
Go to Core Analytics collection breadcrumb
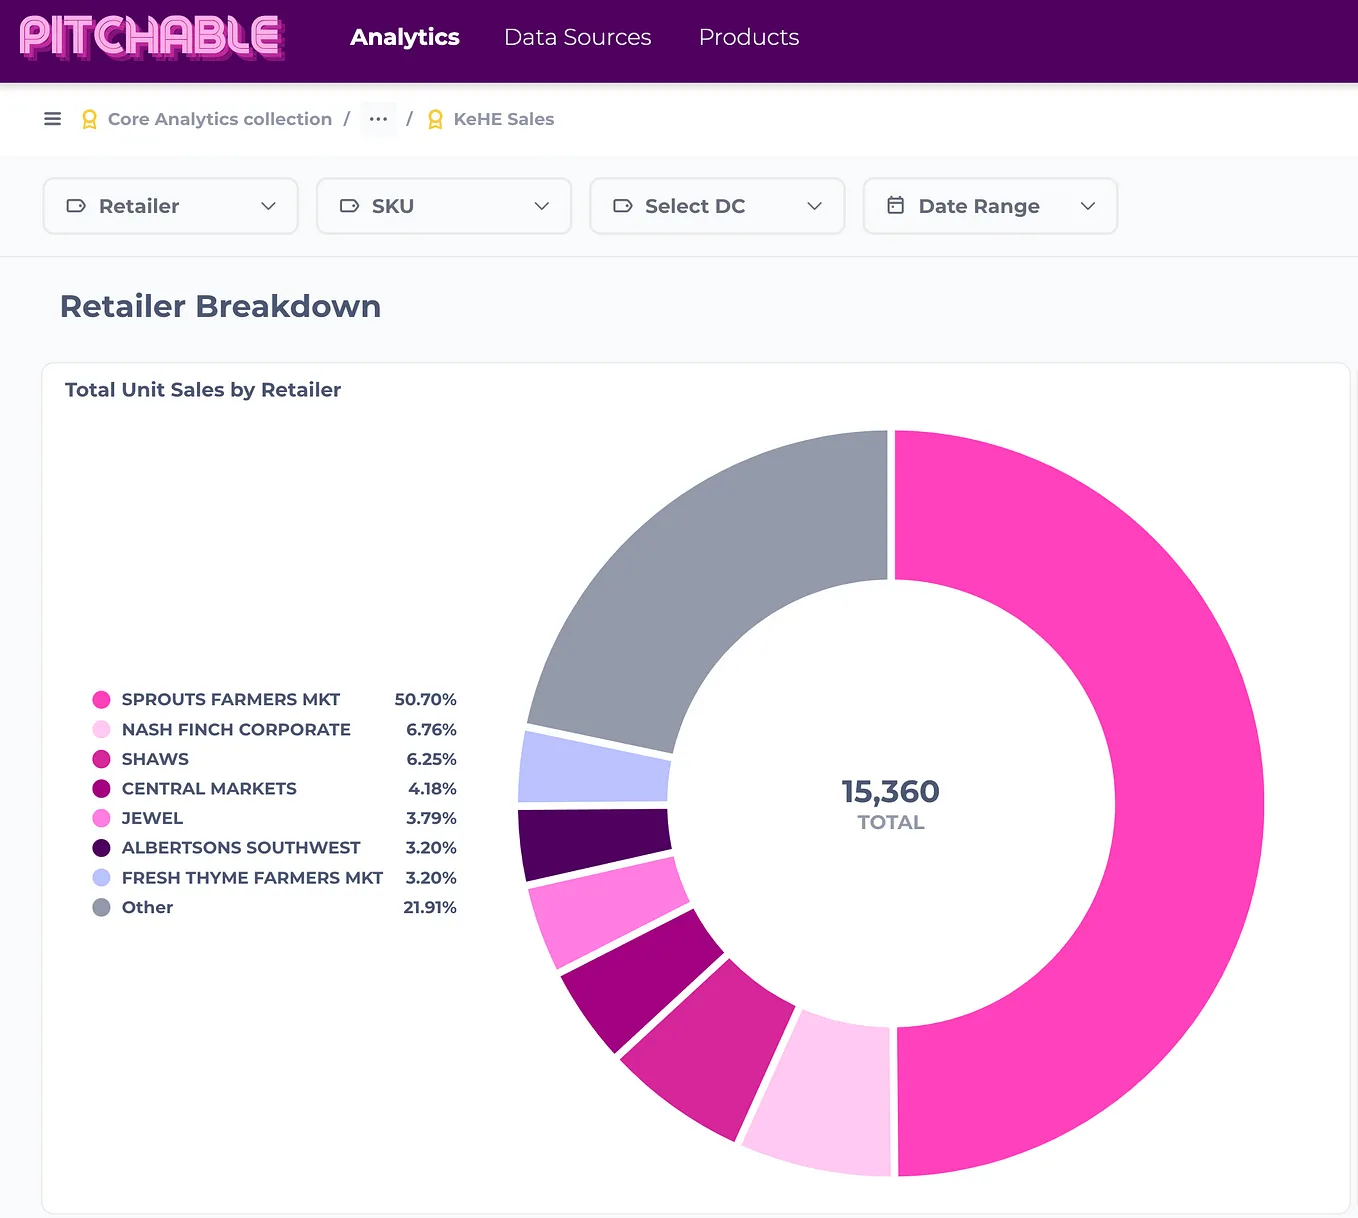pos(220,119)
